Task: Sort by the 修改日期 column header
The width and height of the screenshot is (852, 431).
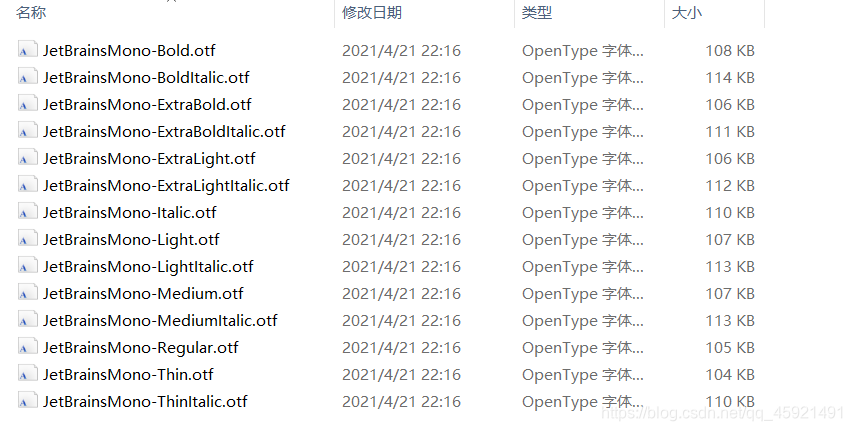Action: pyautogui.click(x=372, y=13)
